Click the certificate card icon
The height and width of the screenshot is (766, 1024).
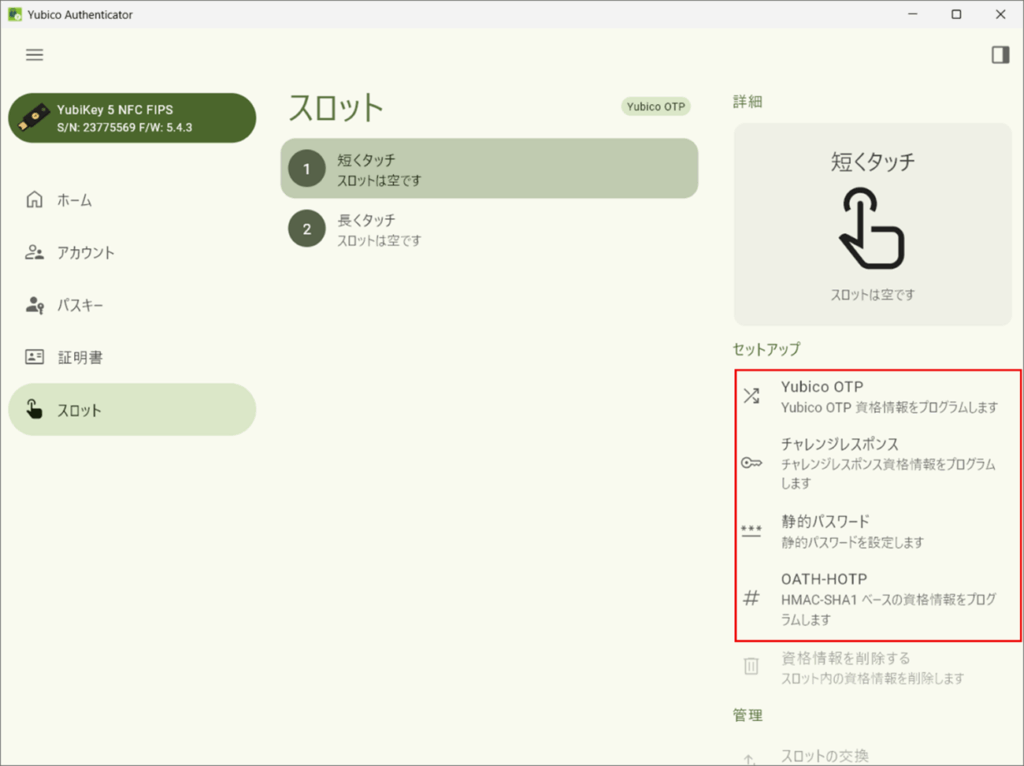point(35,357)
